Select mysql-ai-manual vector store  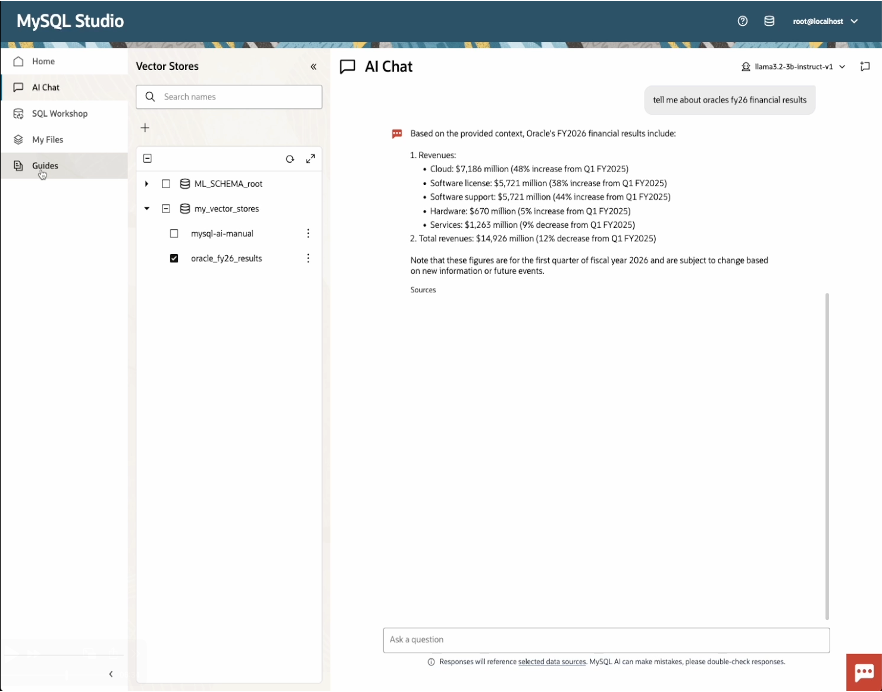222,233
